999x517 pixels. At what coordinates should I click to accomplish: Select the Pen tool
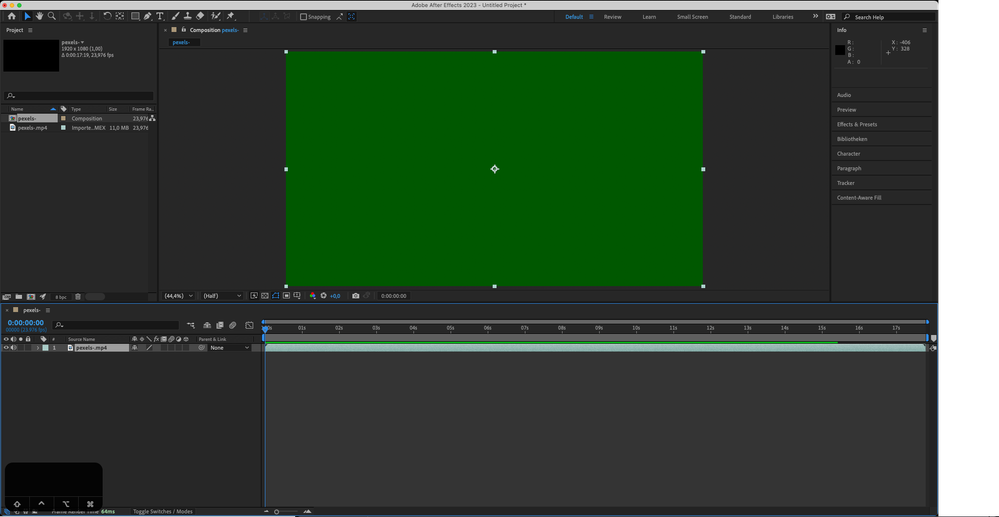(x=147, y=17)
